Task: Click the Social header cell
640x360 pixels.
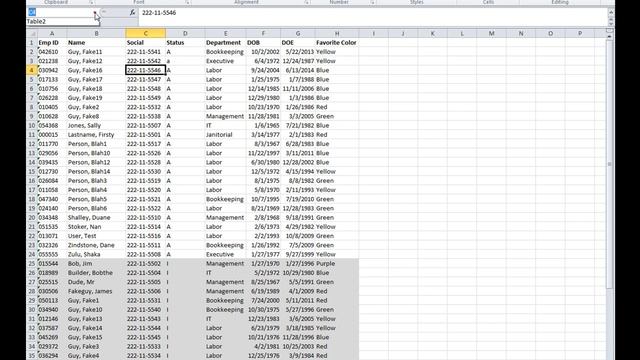Action: (145, 42)
